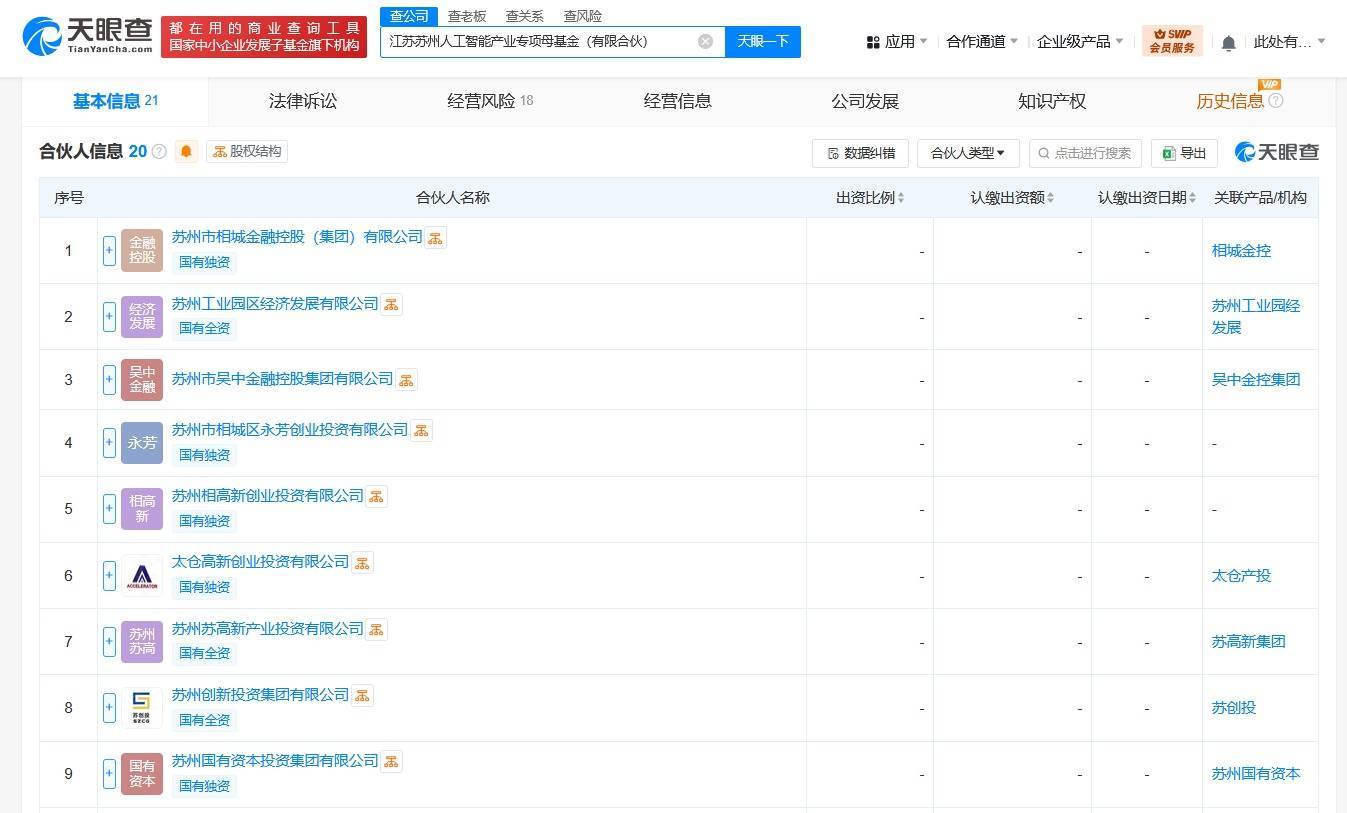Click the Accelerator logo of 太仓高新创业投资
This screenshot has width=1347, height=813.
coord(142,575)
